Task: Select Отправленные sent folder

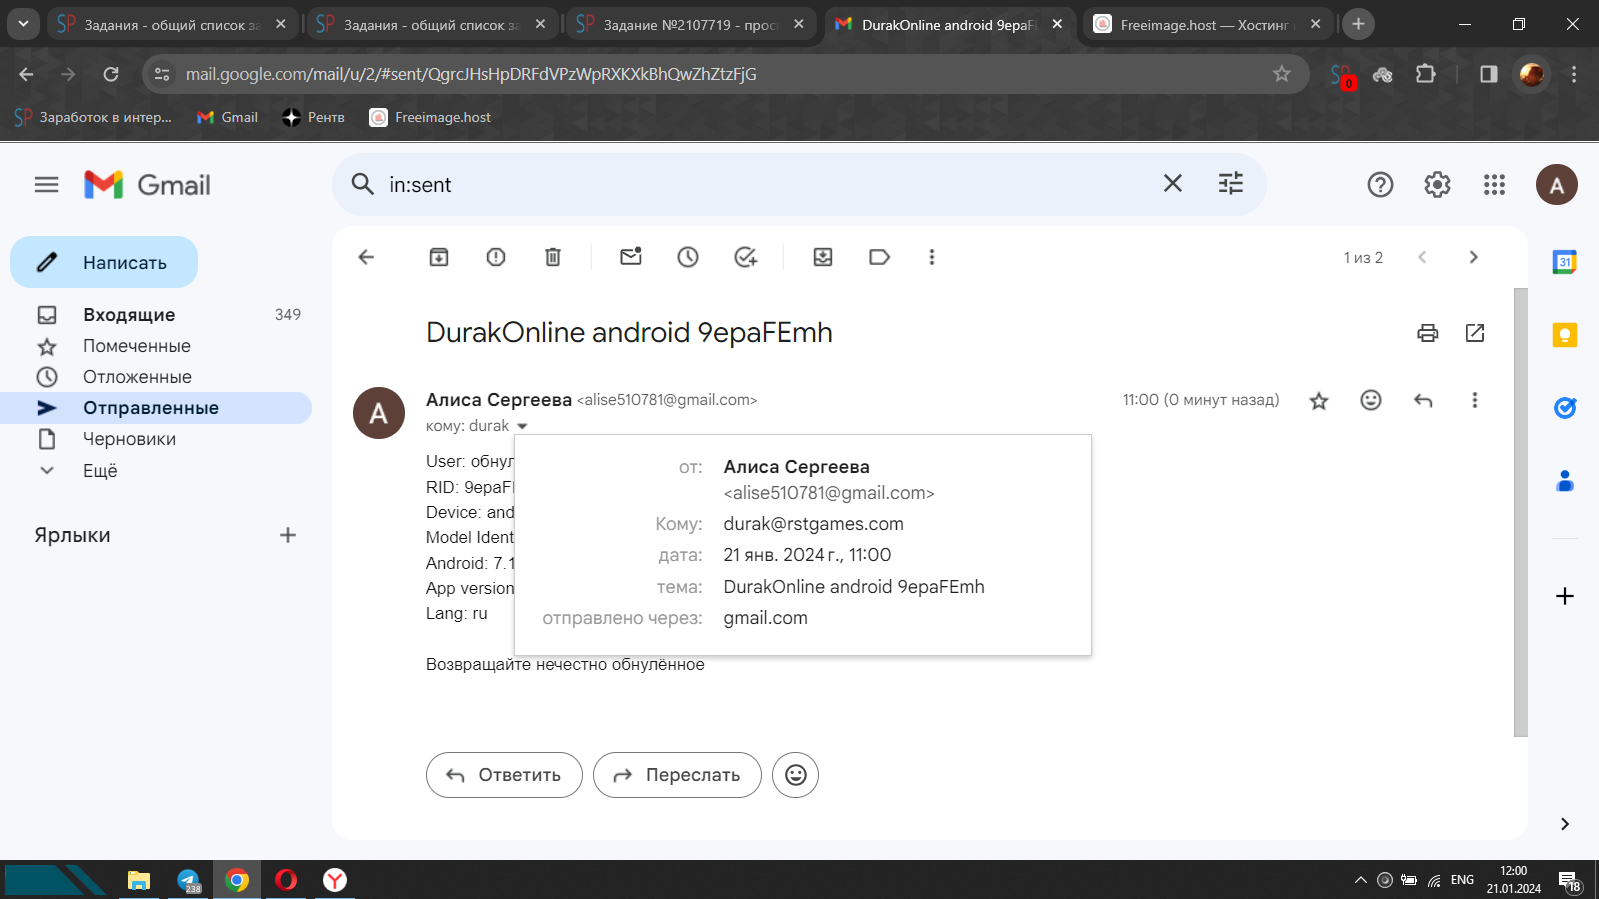Action: coord(156,408)
